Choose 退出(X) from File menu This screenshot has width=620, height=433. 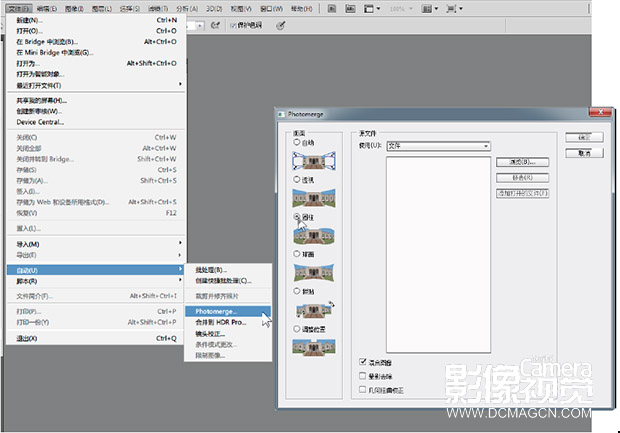tap(96, 338)
